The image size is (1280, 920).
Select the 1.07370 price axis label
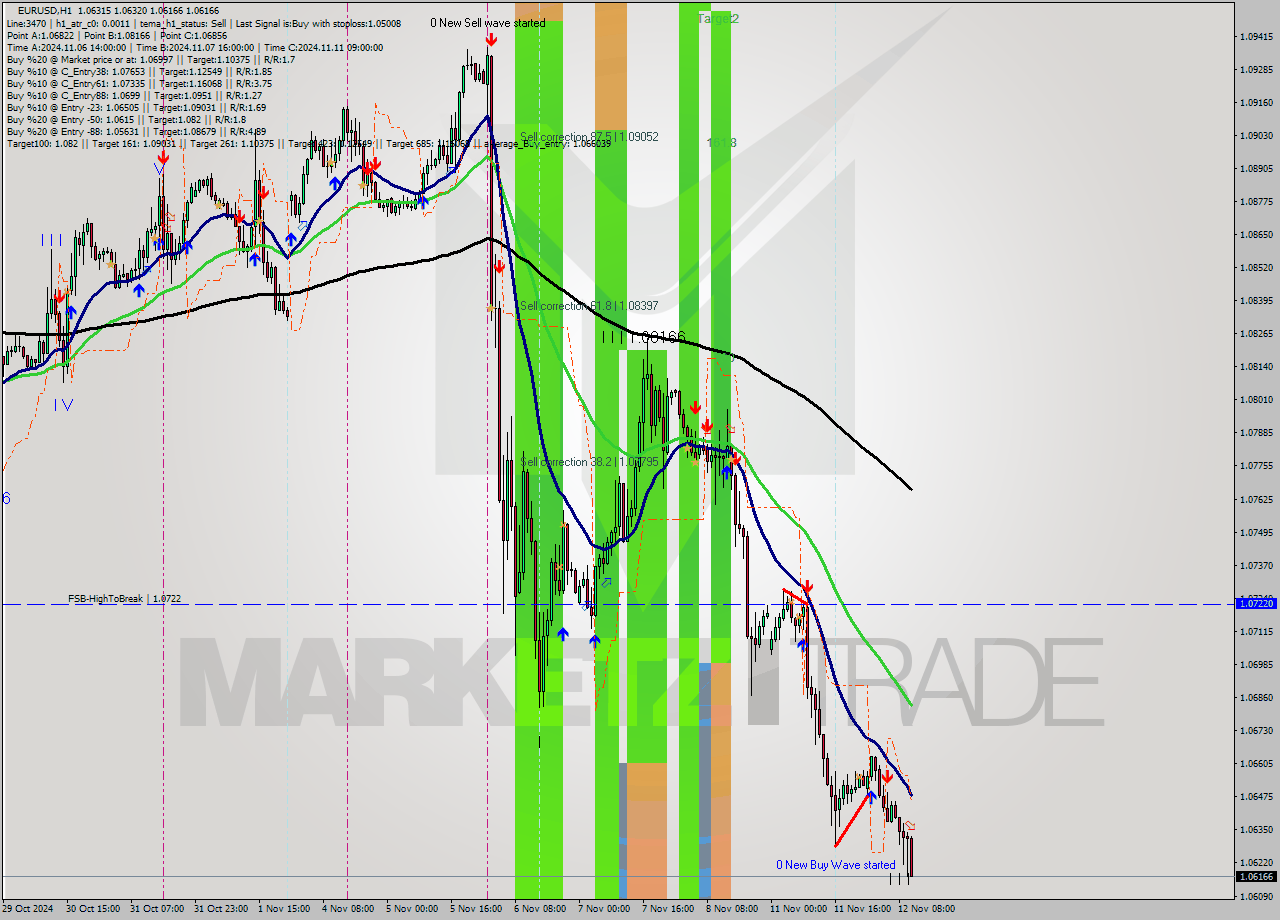(1256, 565)
